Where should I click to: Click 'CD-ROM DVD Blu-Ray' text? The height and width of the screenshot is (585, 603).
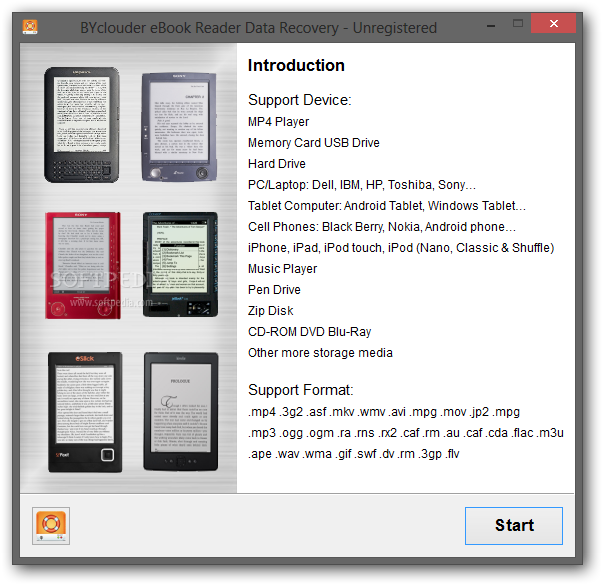click(x=310, y=332)
